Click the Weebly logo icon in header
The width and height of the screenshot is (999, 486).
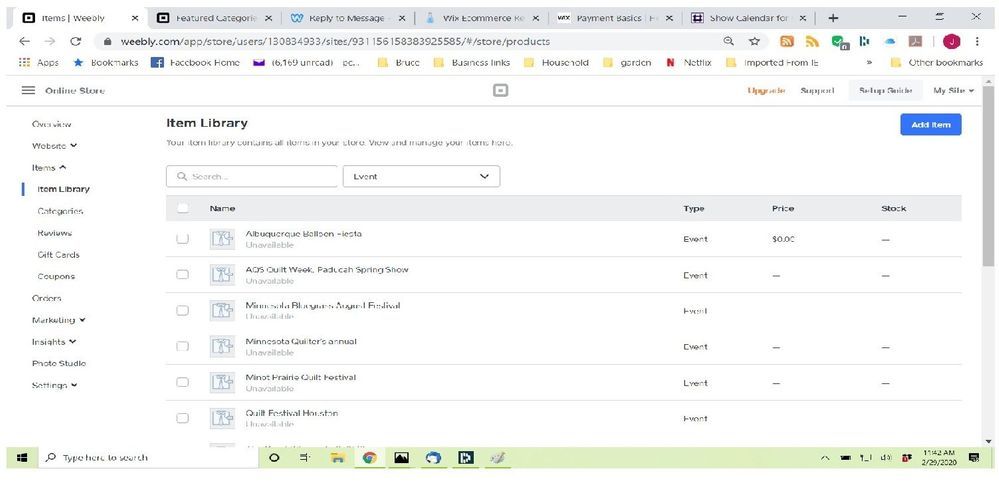500,90
